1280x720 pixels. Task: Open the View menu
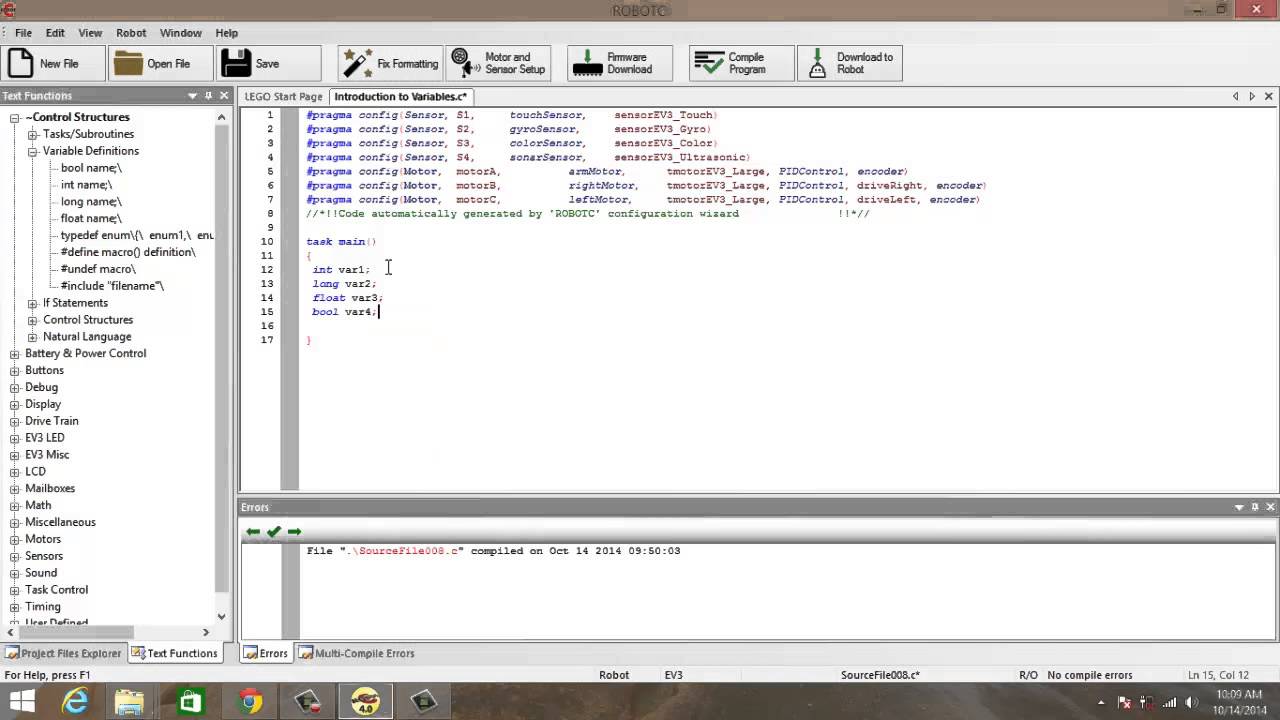90,33
